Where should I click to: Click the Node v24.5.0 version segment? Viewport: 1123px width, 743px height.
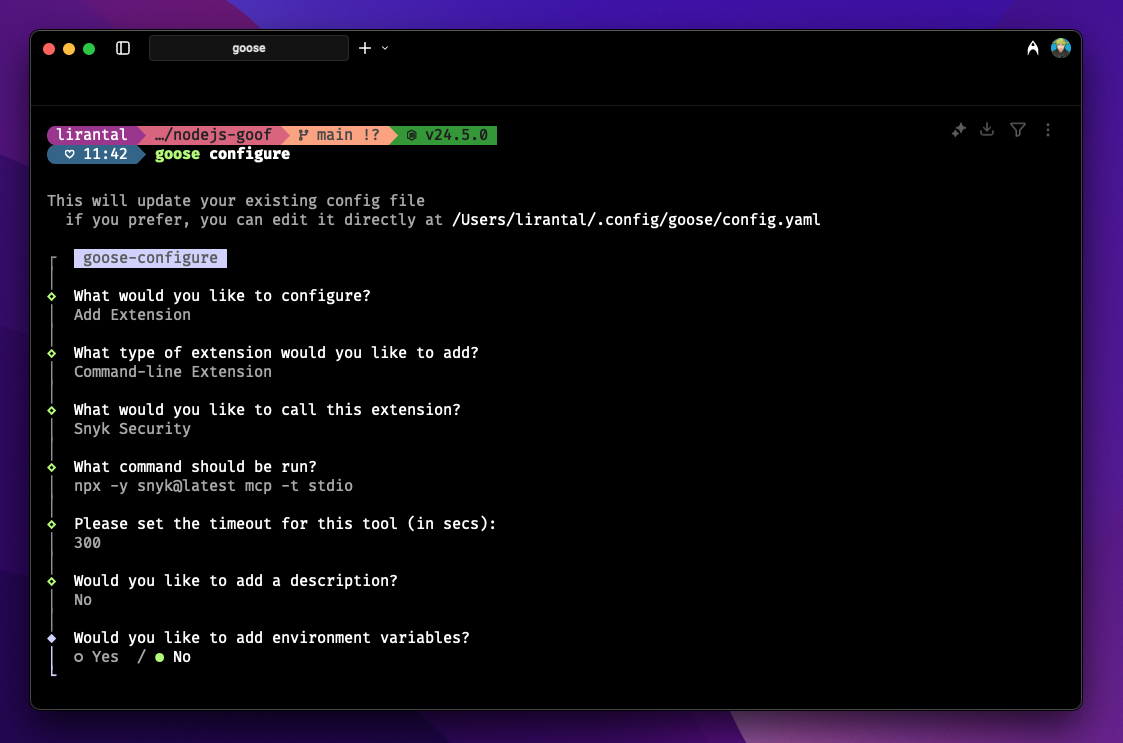click(448, 135)
